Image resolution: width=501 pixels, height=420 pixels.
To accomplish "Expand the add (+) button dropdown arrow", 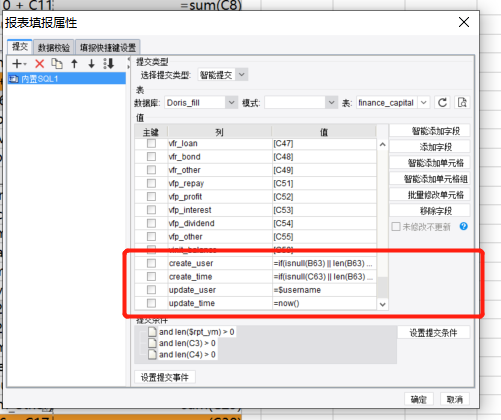I will tap(25, 64).
